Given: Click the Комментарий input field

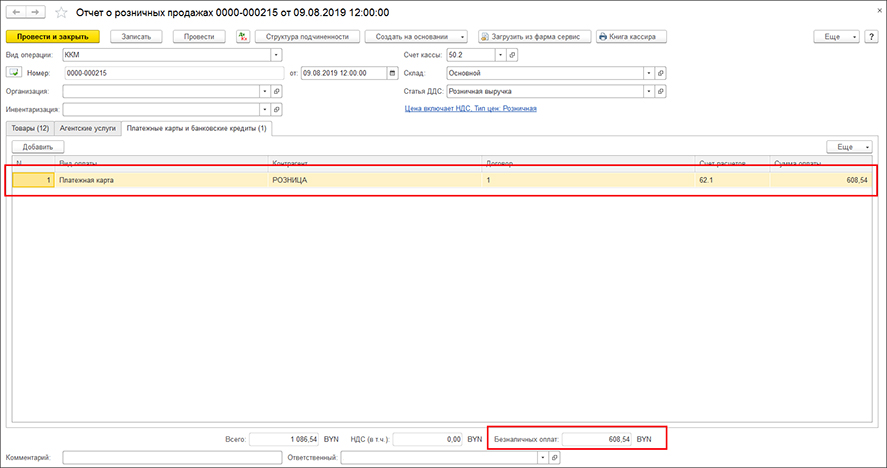Looking at the screenshot, I should tap(171, 457).
